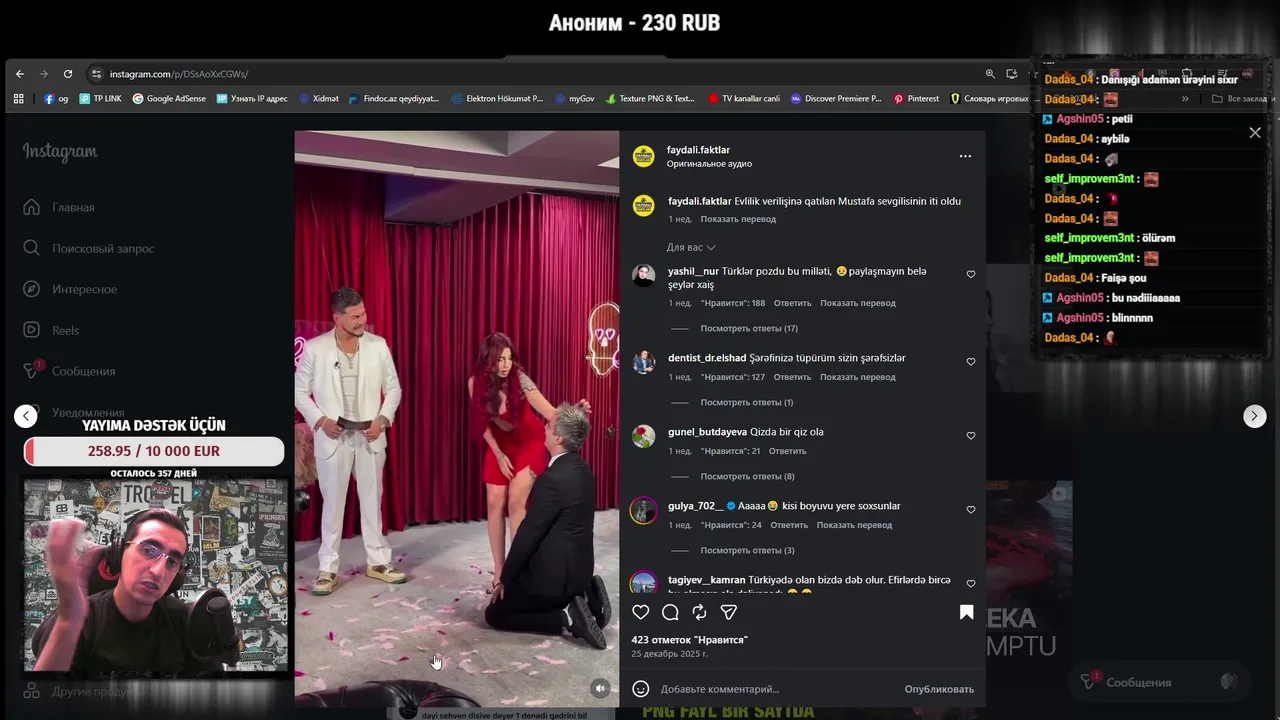1280x720 pixels.
Task: Open the emoji picker in comment box
Action: coord(641,689)
